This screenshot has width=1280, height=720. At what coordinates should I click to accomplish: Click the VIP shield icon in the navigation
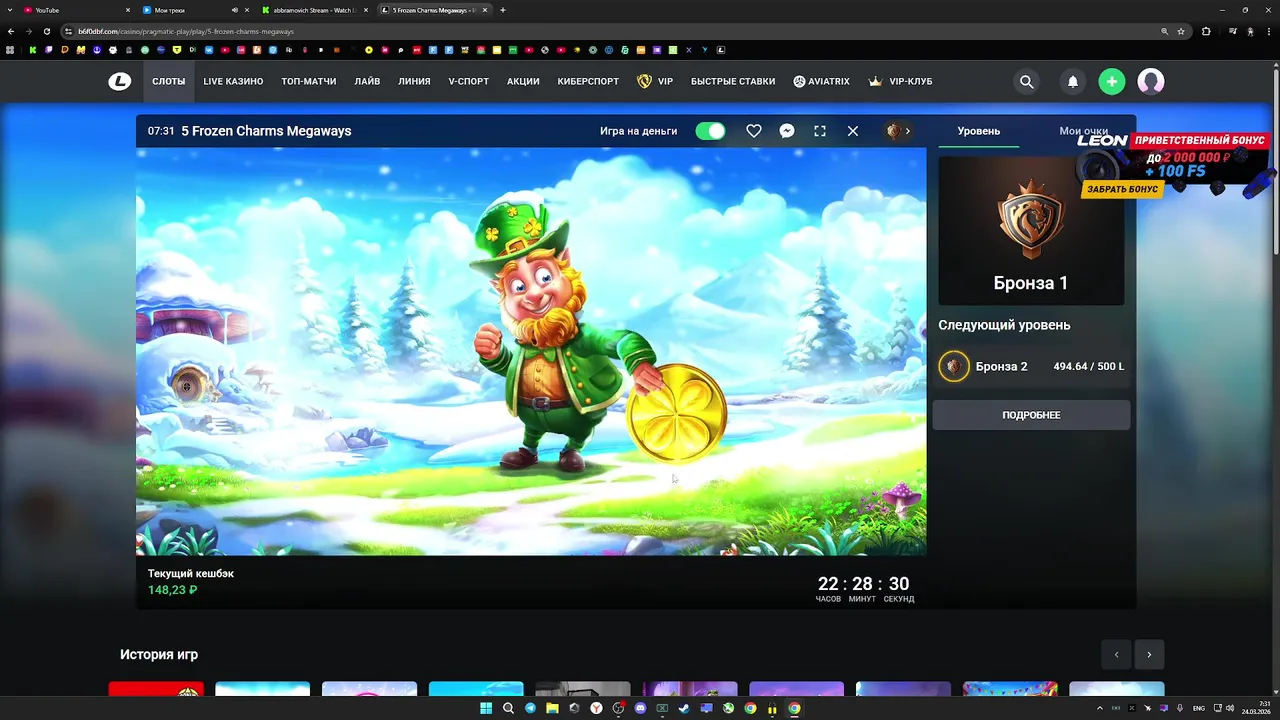click(645, 81)
